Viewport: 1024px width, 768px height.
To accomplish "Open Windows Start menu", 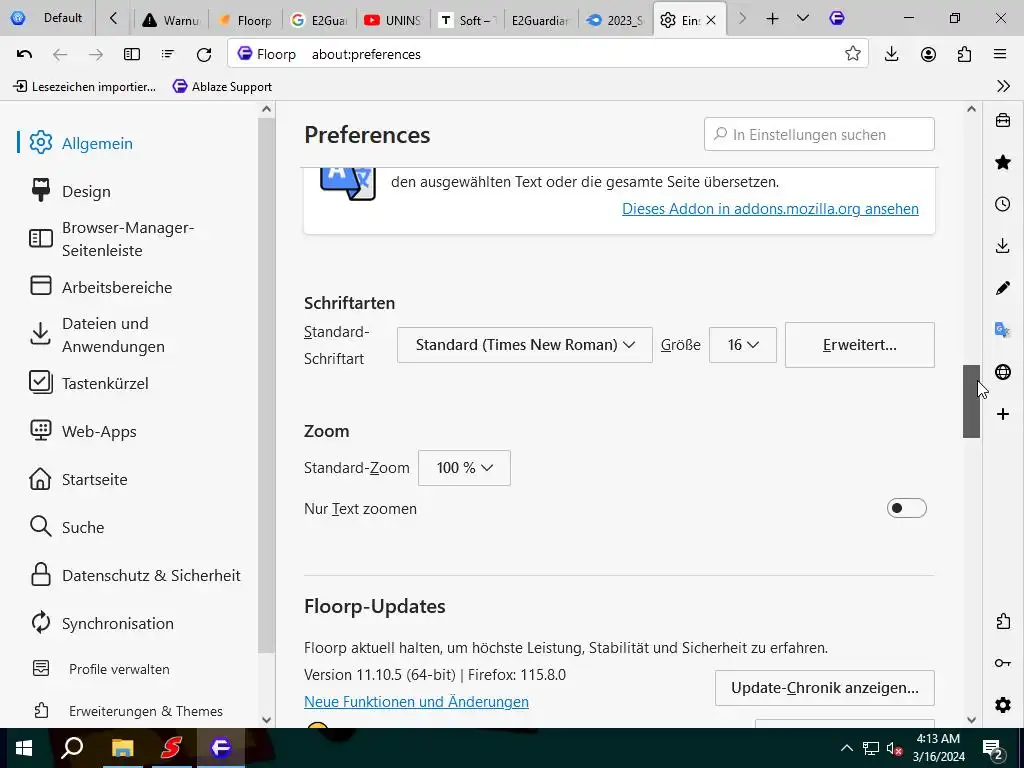I will tap(24, 748).
